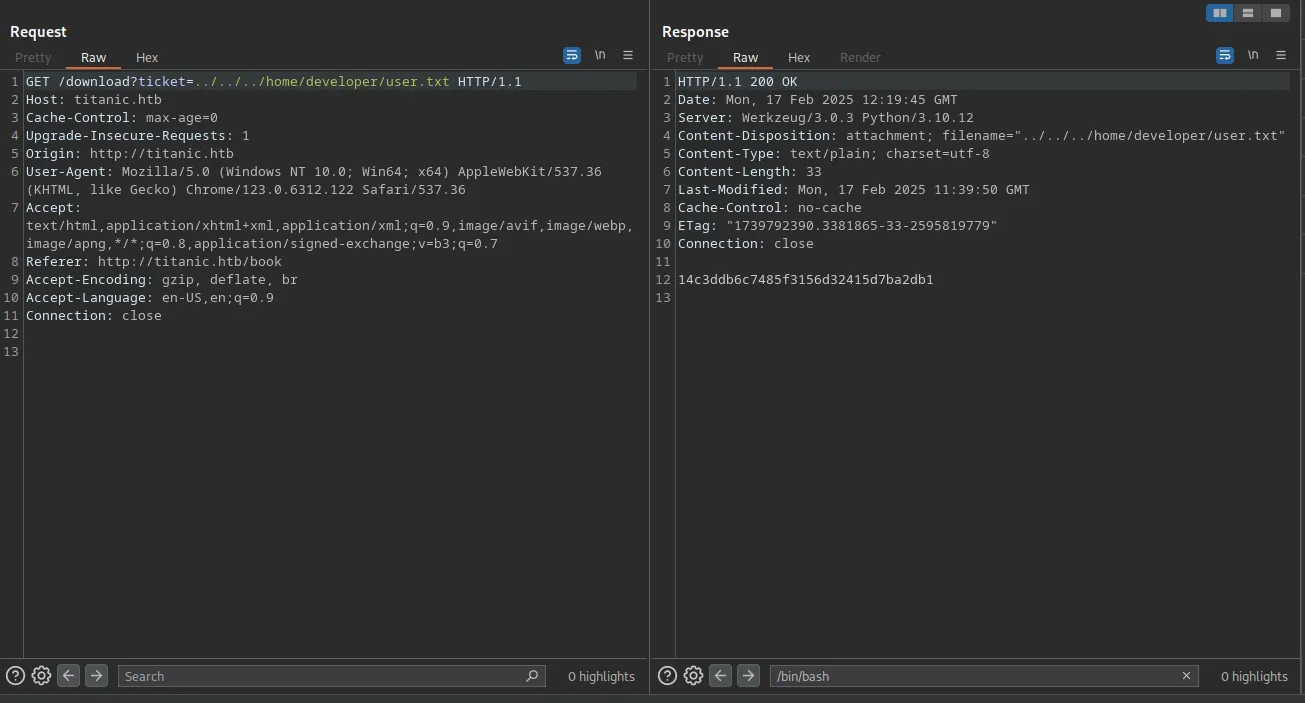
Task: Toggle word wrap in Request panel
Action: [572, 56]
